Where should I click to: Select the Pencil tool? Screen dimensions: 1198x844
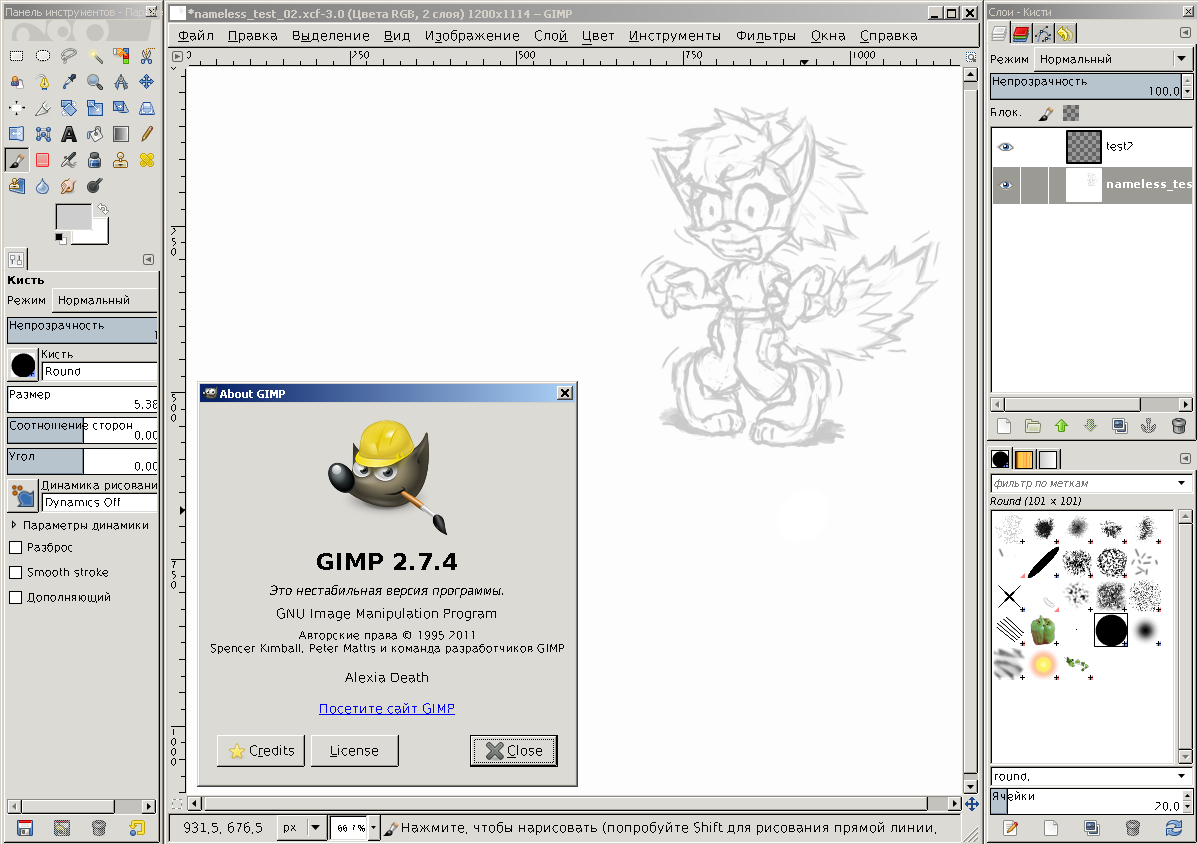click(147, 134)
